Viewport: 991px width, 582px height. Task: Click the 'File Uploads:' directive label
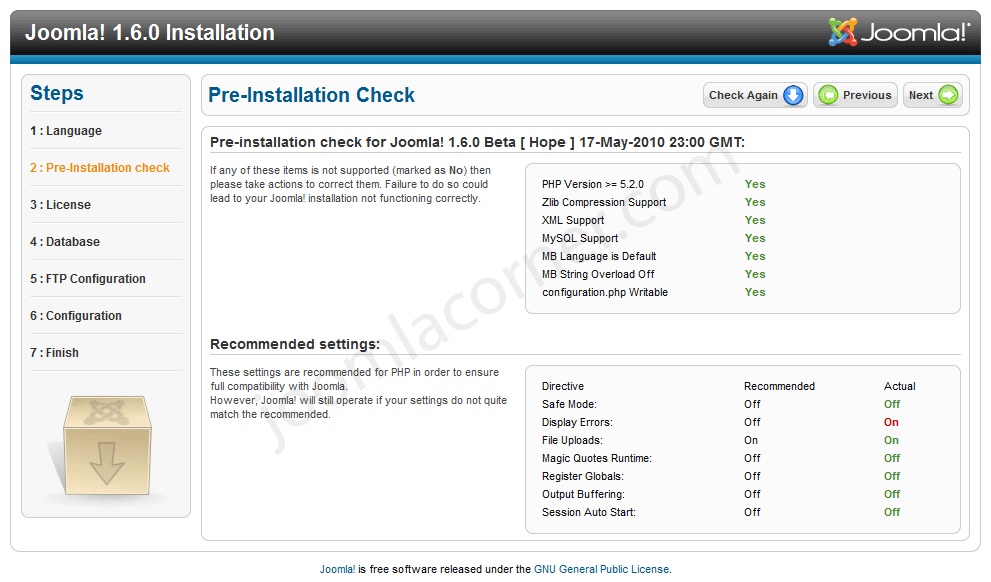[x=573, y=440]
